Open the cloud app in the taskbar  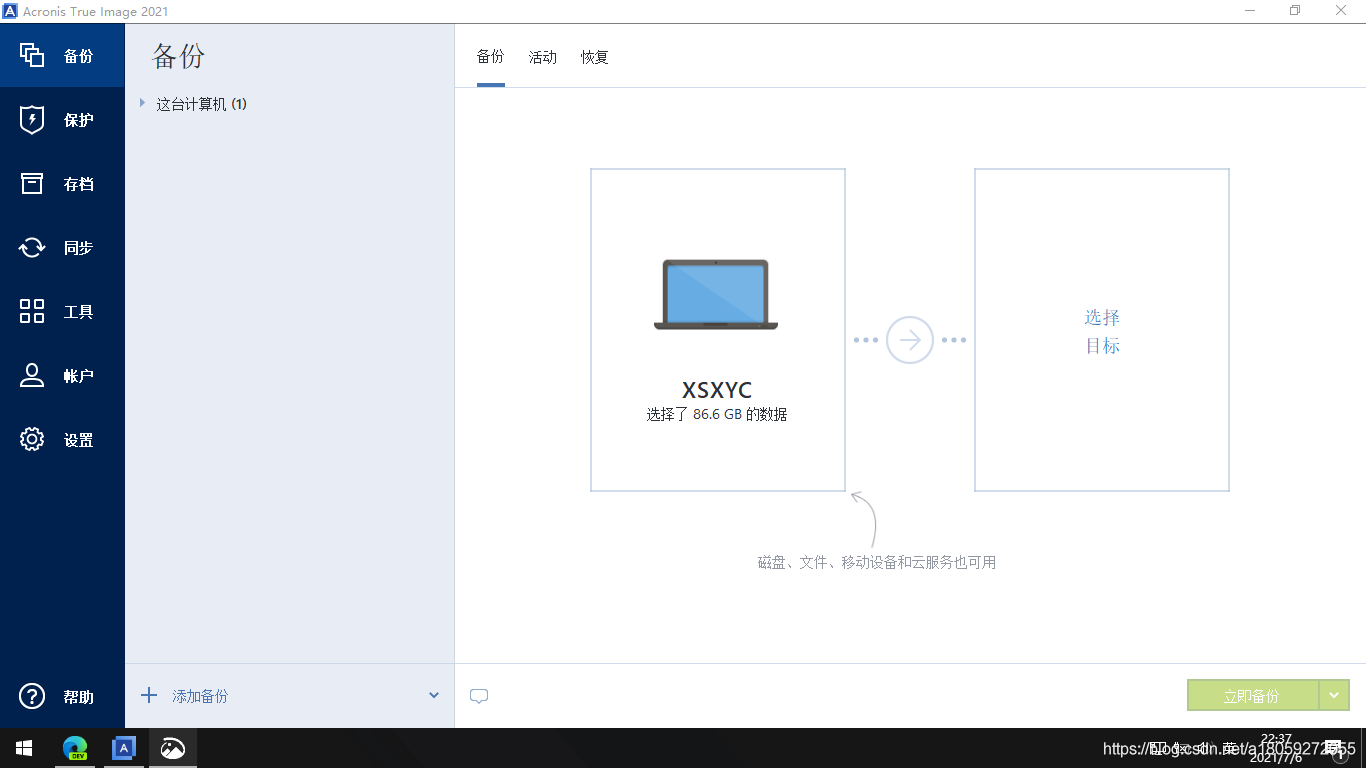click(x=173, y=748)
